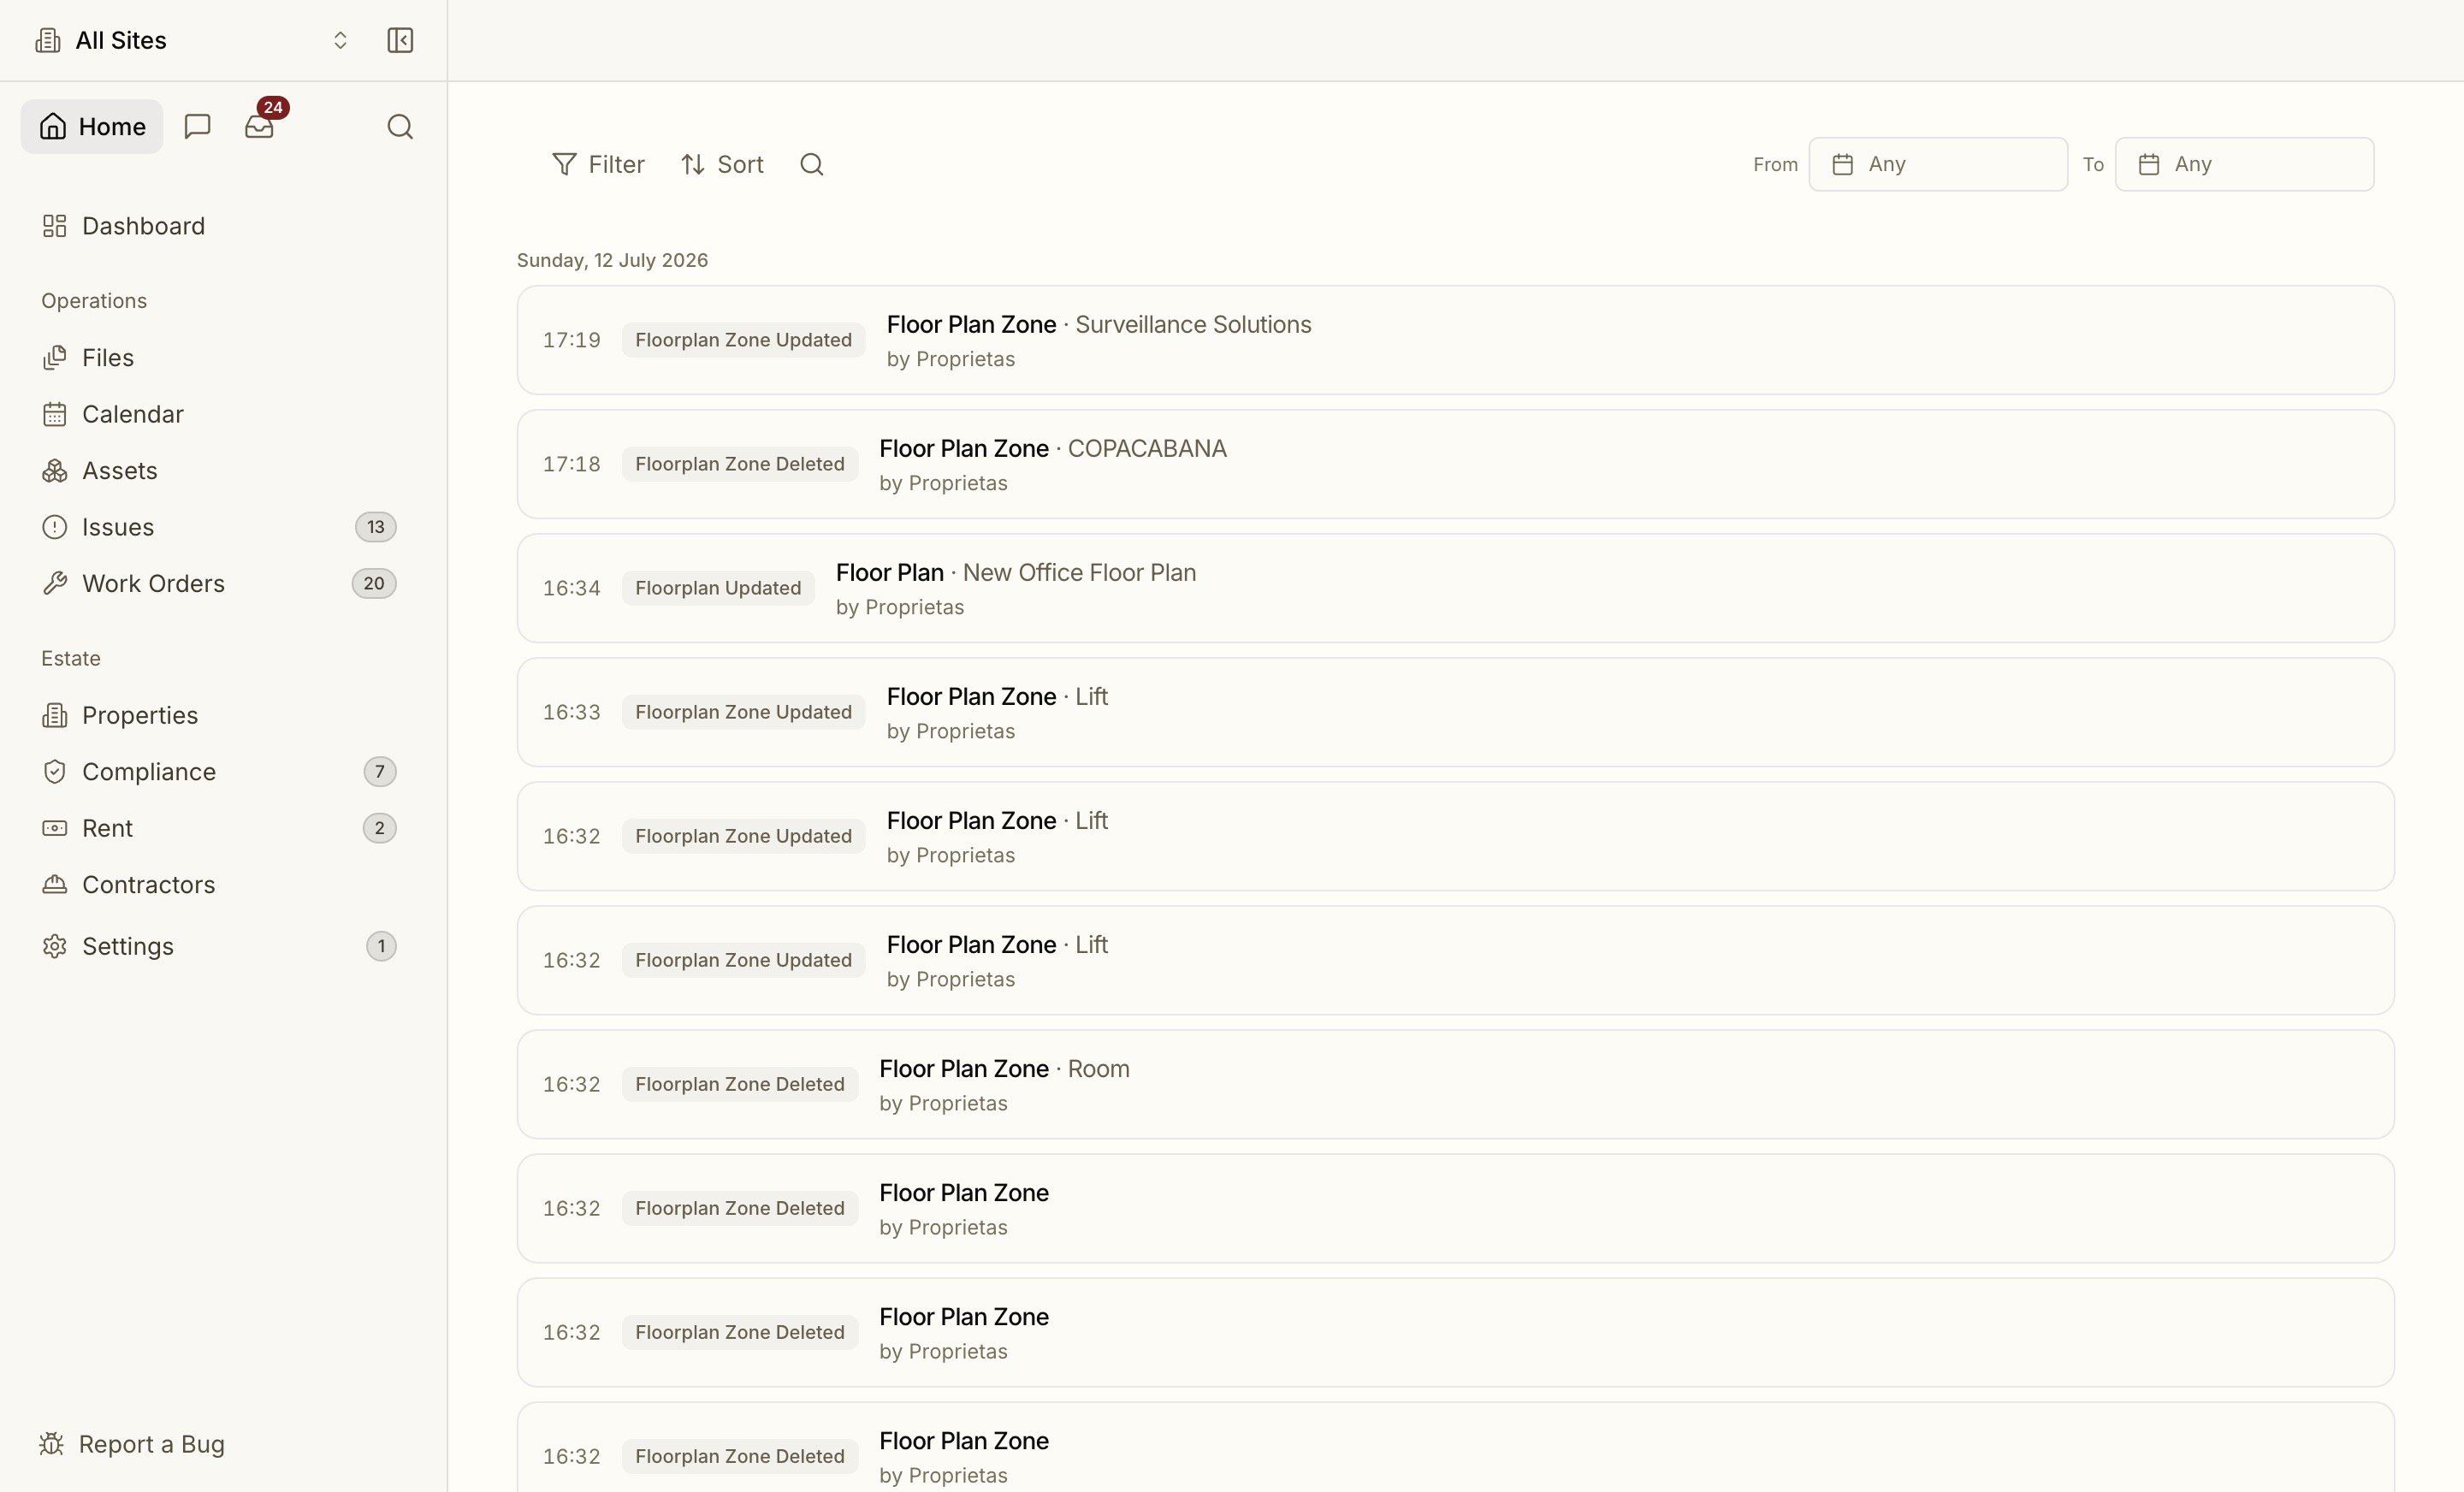Click the Compliance shield icon
This screenshot has width=2464, height=1492.
[x=55, y=771]
